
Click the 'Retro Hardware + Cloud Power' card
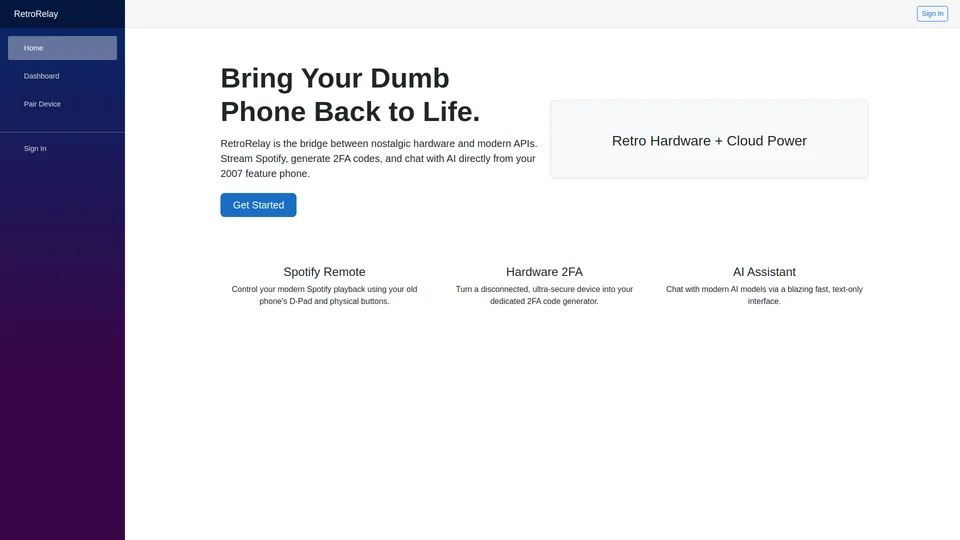(x=709, y=140)
